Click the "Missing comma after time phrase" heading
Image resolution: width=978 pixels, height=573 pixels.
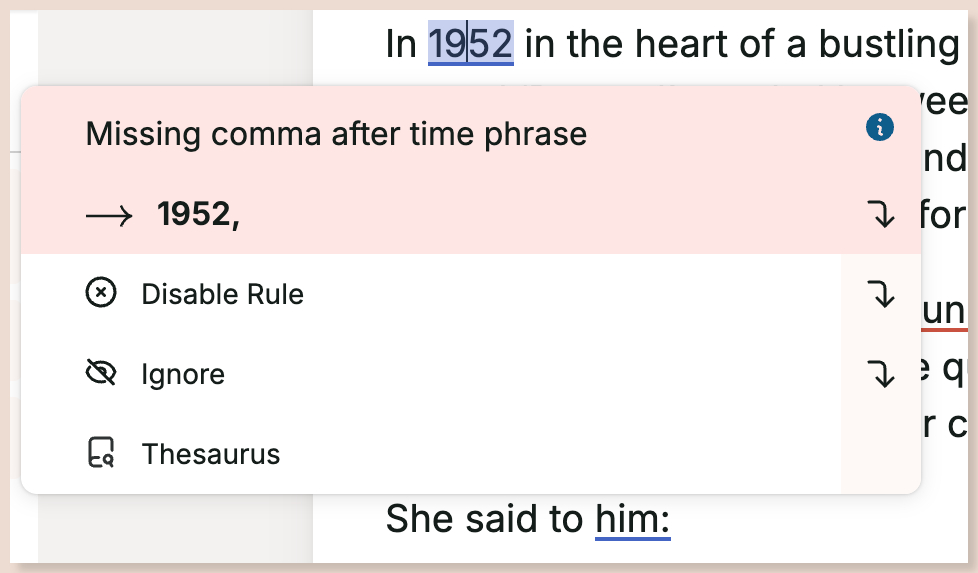336,134
